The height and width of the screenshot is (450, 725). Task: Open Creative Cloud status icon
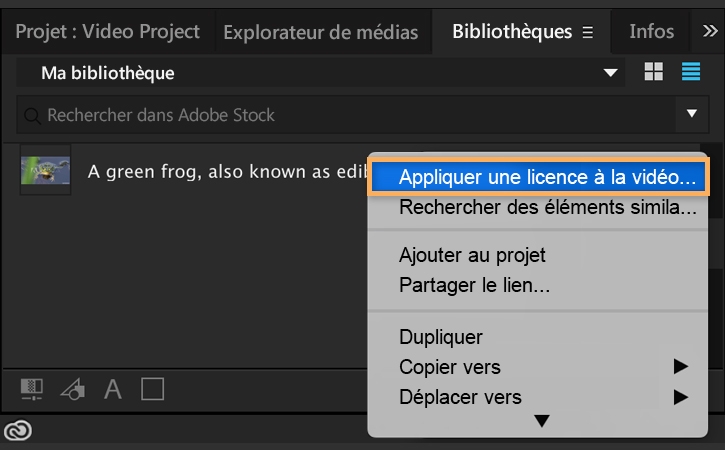click(x=18, y=430)
